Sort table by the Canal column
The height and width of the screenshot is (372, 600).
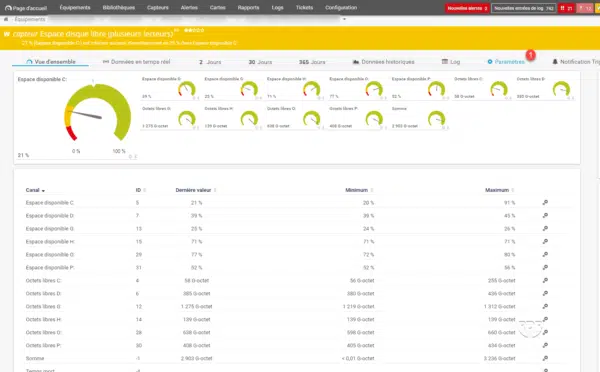pyautogui.click(x=35, y=190)
